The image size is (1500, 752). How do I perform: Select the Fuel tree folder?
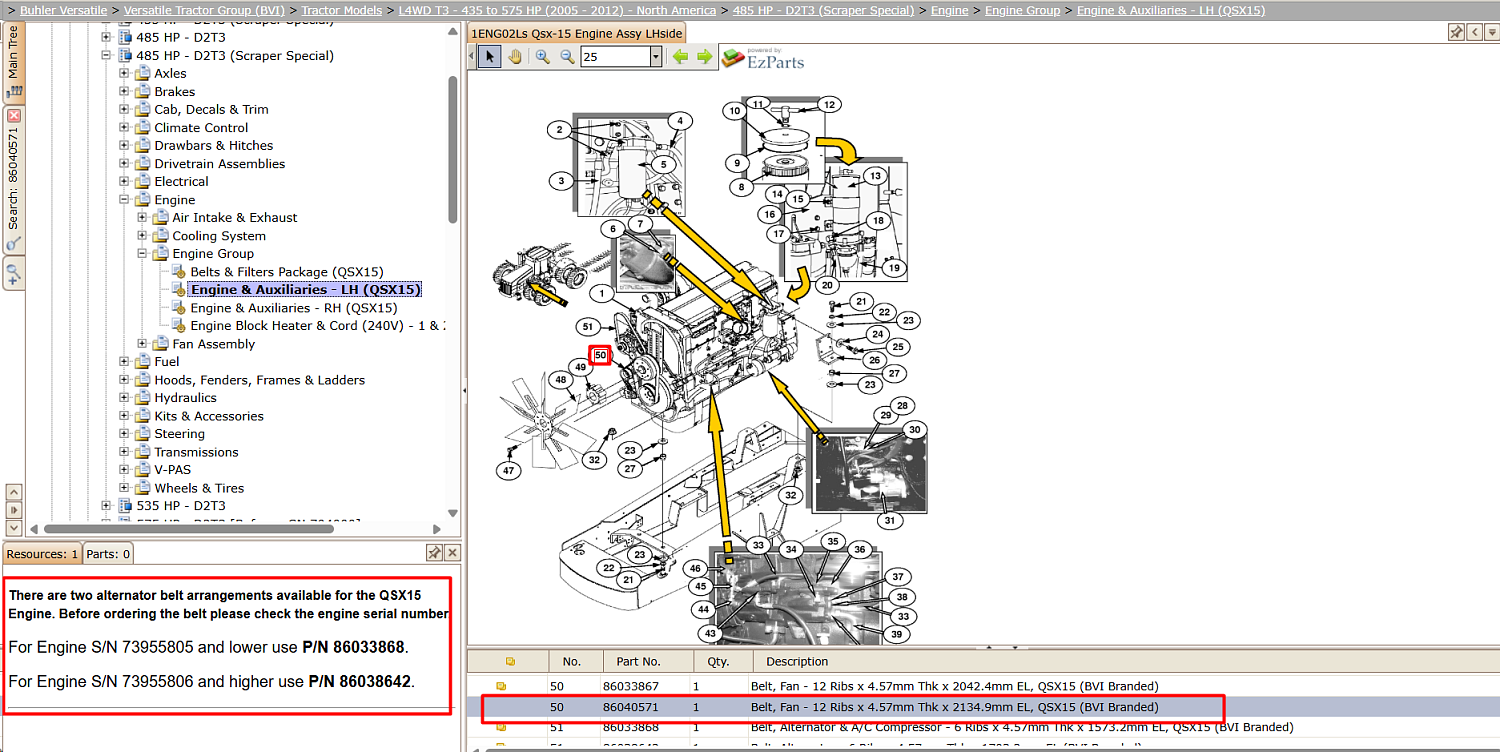point(167,362)
